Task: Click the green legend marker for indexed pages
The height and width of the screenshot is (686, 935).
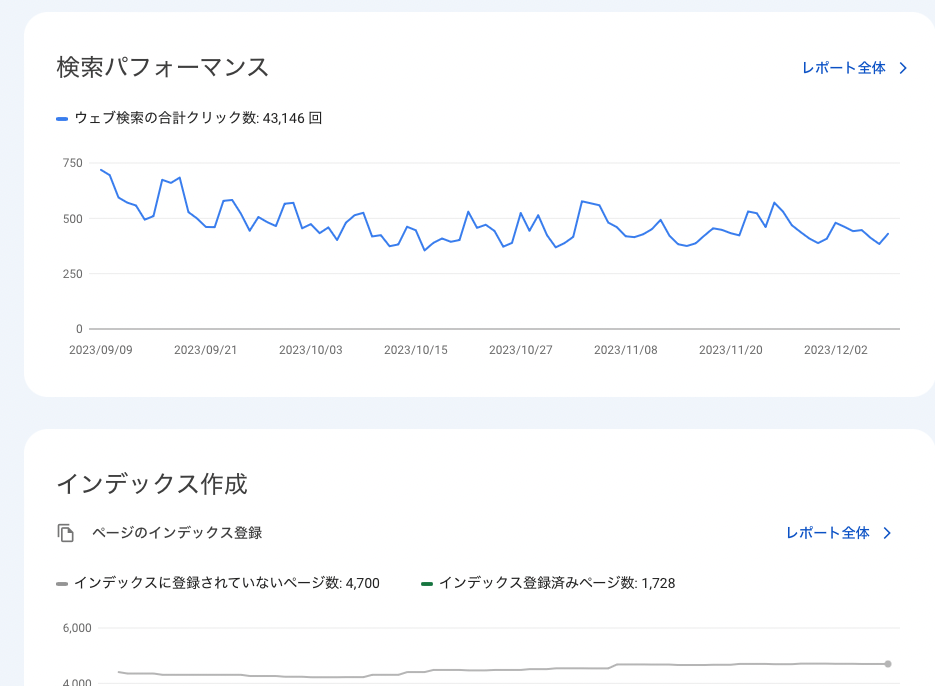Action: pyautogui.click(x=427, y=583)
